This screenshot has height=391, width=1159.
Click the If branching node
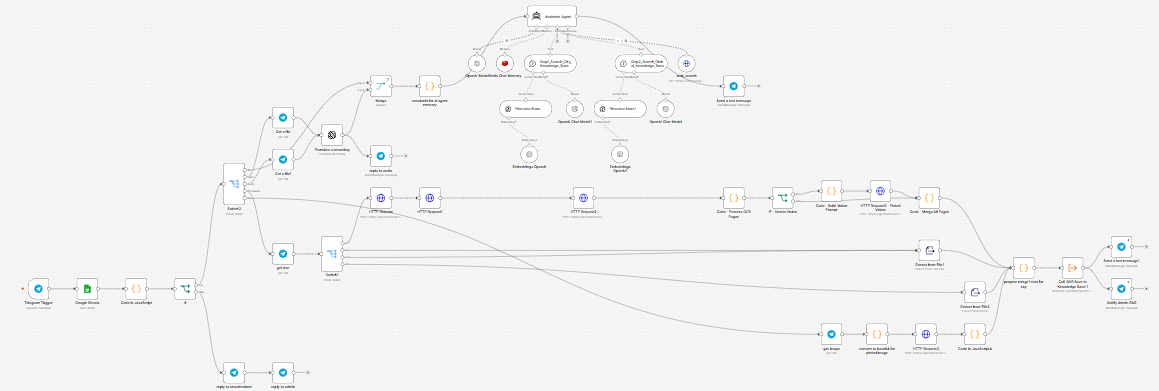point(185,289)
